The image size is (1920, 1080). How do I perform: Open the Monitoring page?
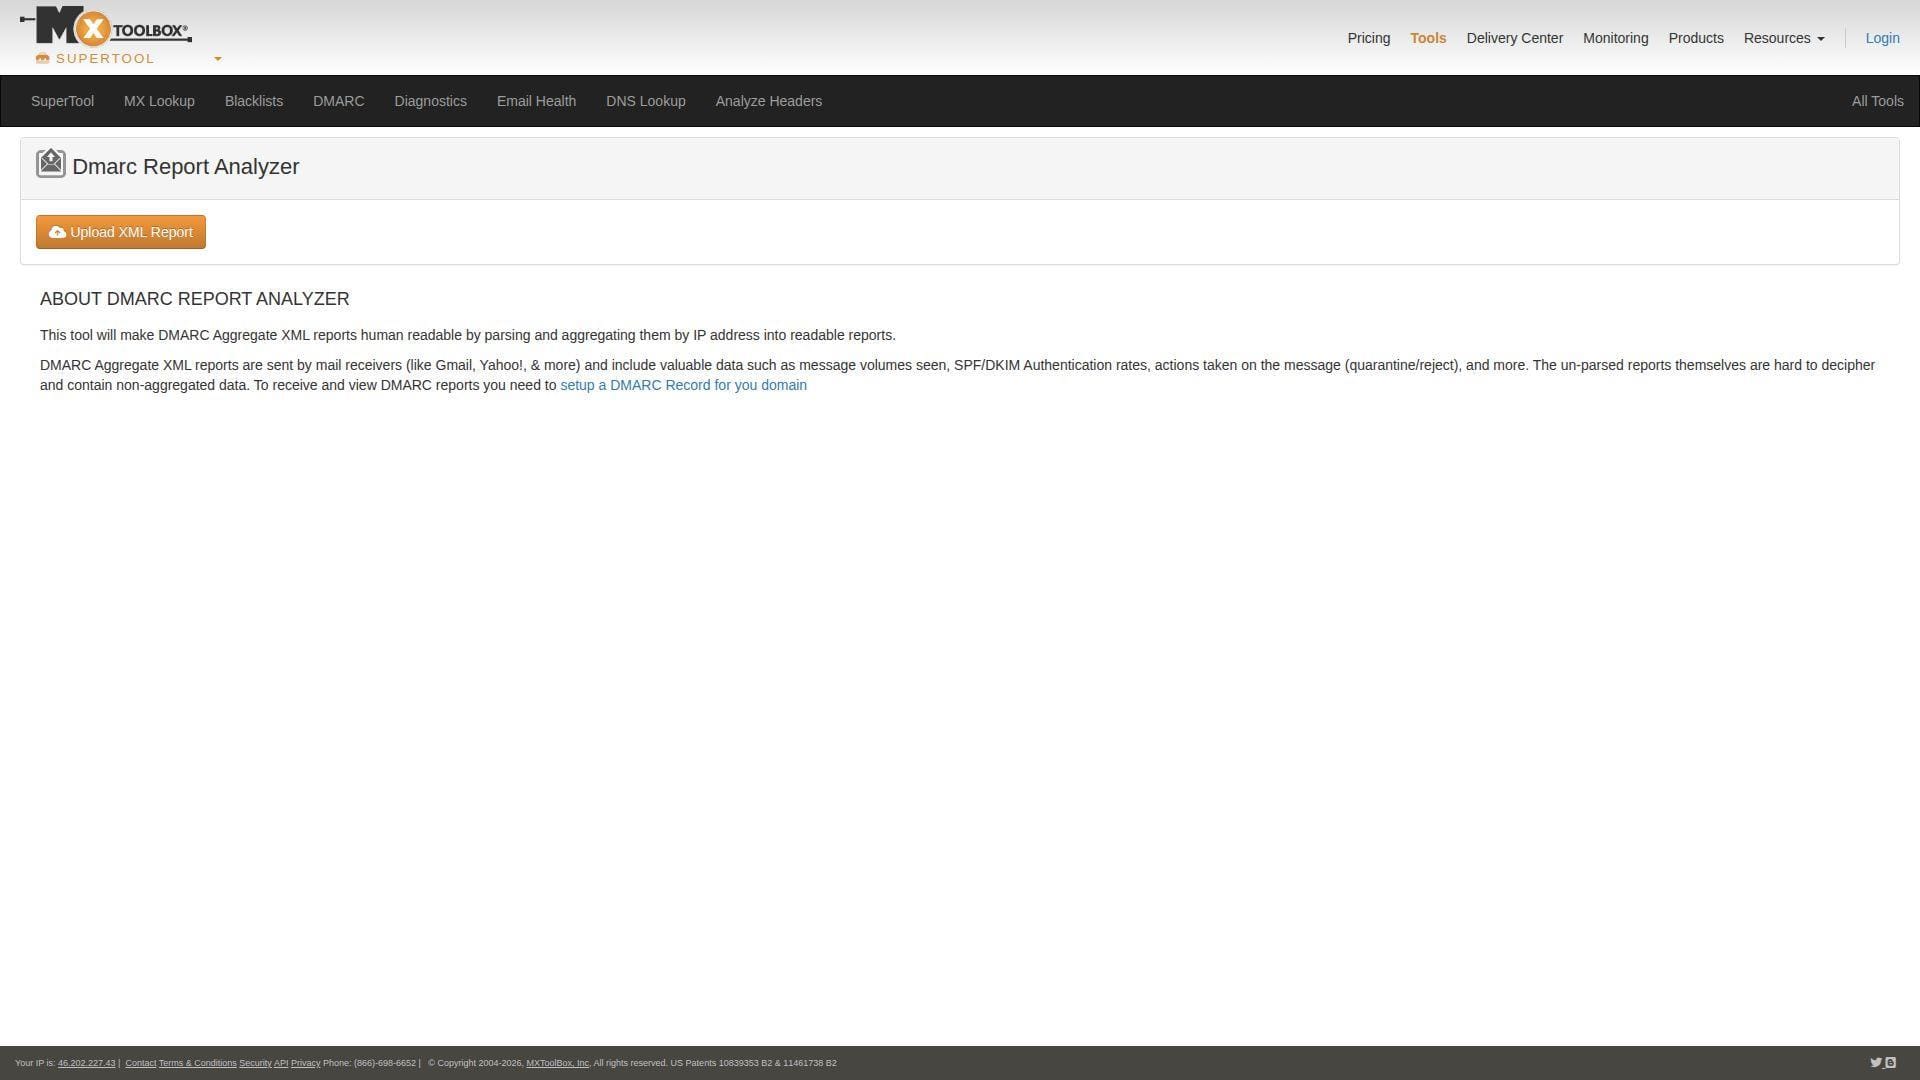pos(1615,38)
